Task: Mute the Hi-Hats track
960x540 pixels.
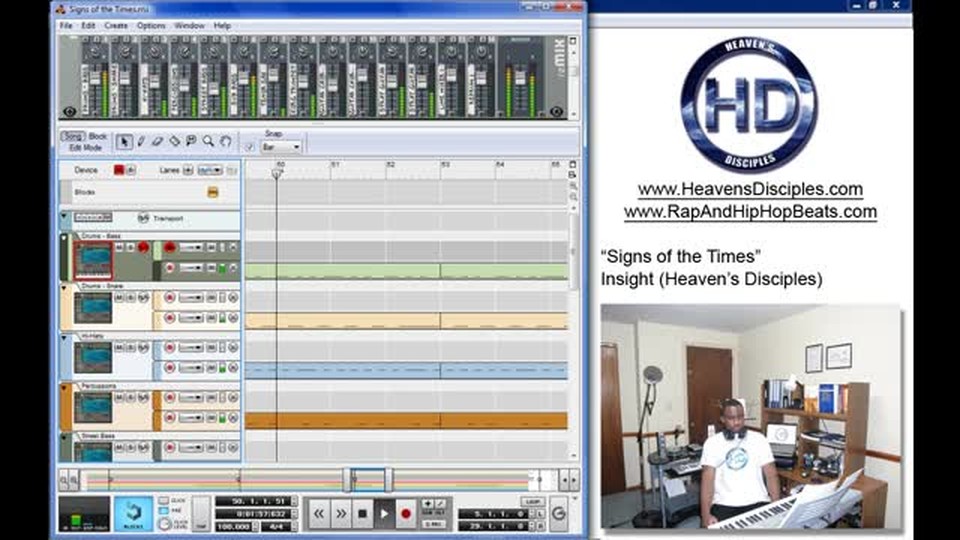Action: click(x=120, y=348)
